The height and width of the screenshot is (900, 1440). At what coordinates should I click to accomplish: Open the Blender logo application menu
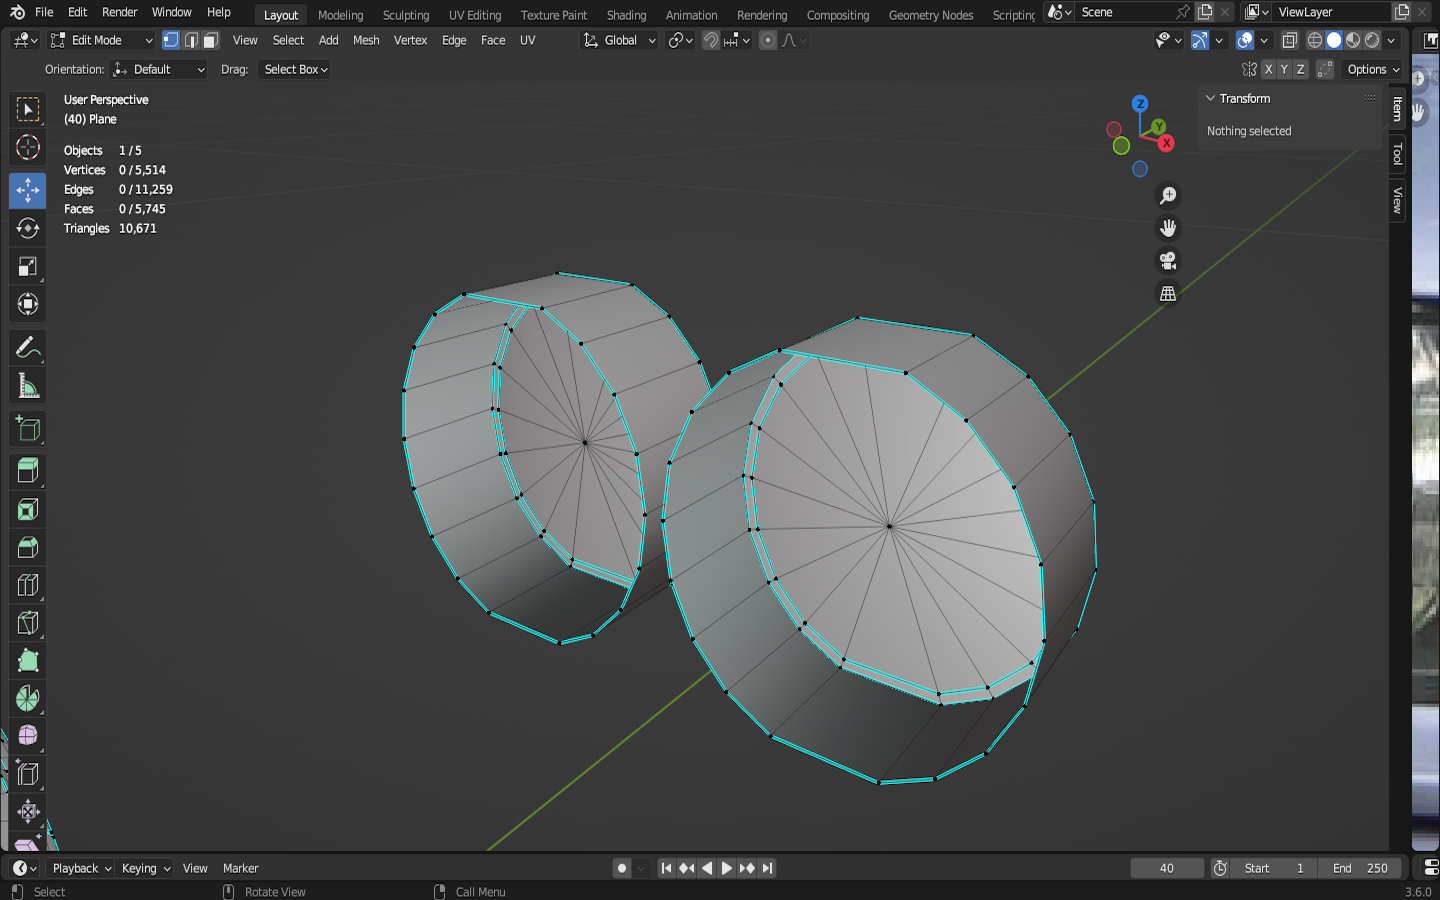(x=17, y=12)
